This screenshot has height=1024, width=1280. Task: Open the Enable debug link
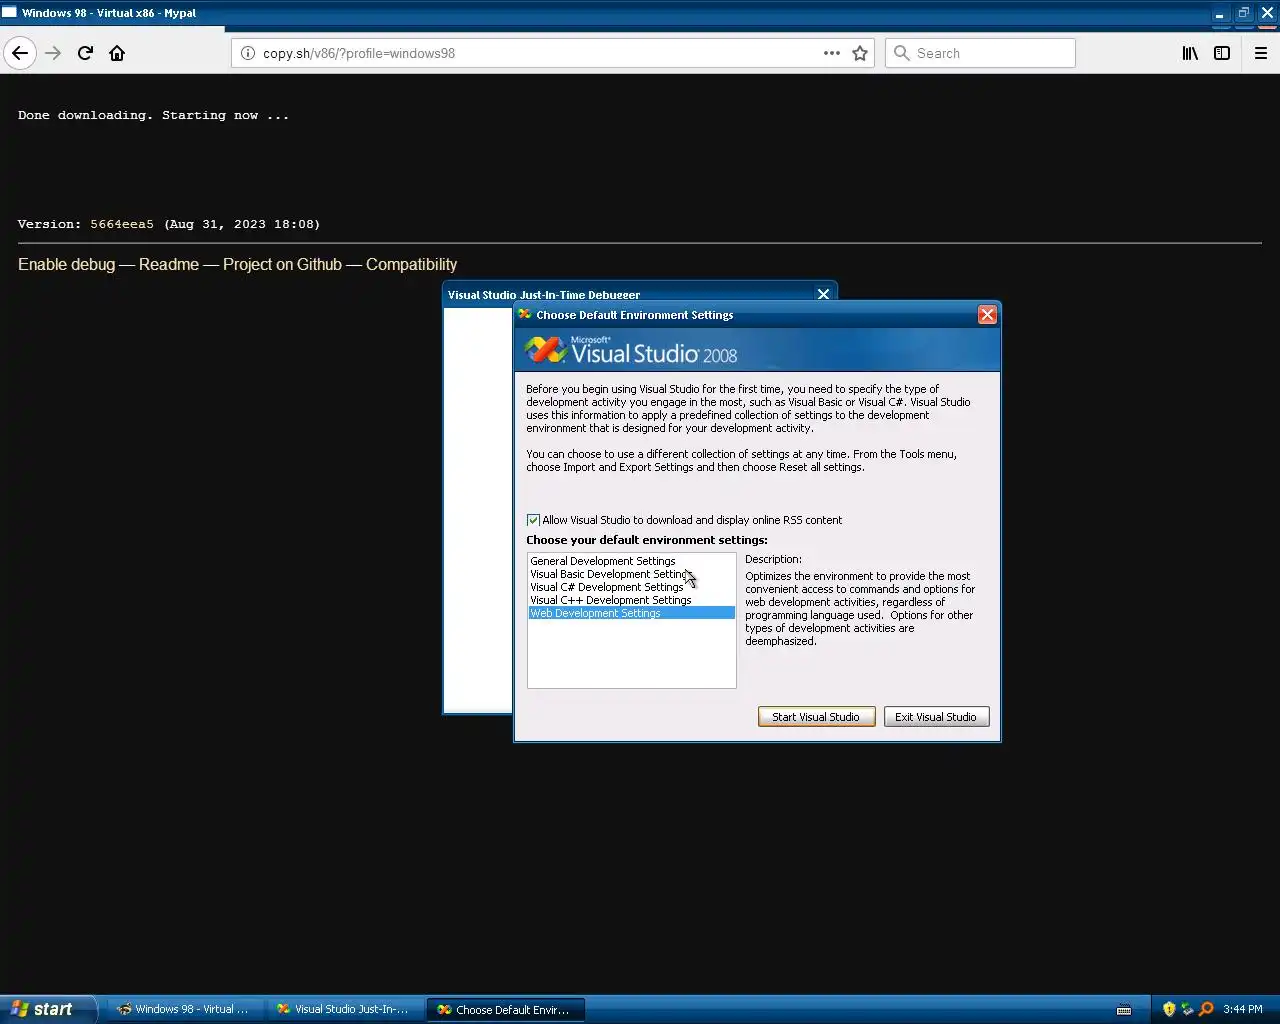(x=66, y=264)
